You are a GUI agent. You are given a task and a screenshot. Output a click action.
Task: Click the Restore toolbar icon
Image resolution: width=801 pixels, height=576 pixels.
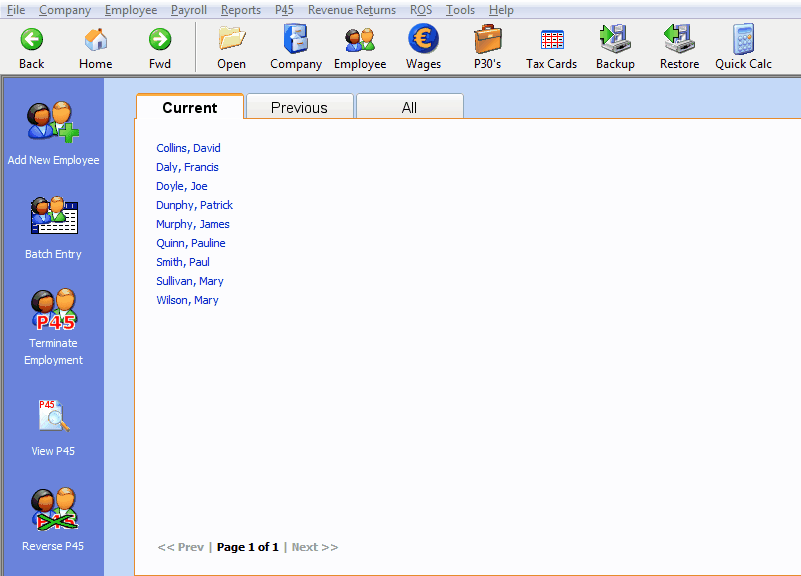pyautogui.click(x=679, y=40)
